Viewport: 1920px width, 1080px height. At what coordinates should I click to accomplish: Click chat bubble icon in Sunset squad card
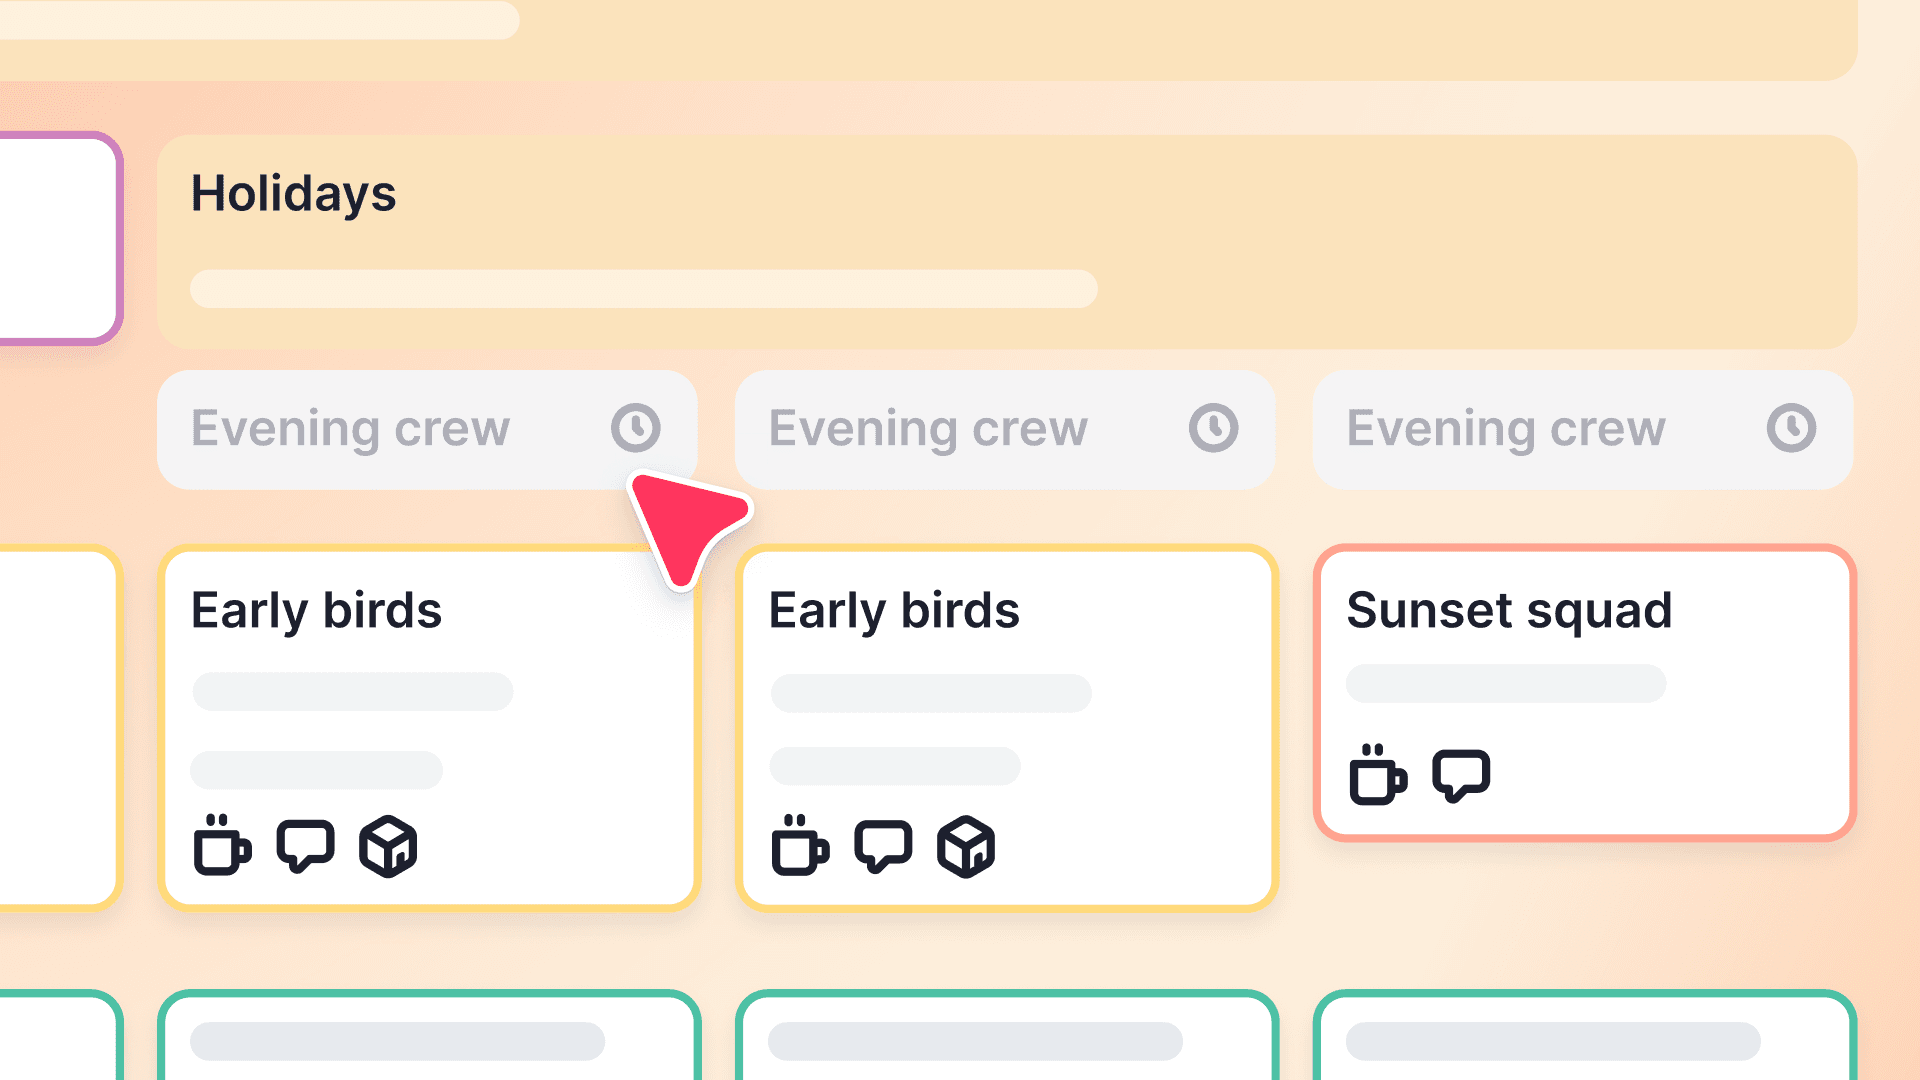pos(1461,775)
